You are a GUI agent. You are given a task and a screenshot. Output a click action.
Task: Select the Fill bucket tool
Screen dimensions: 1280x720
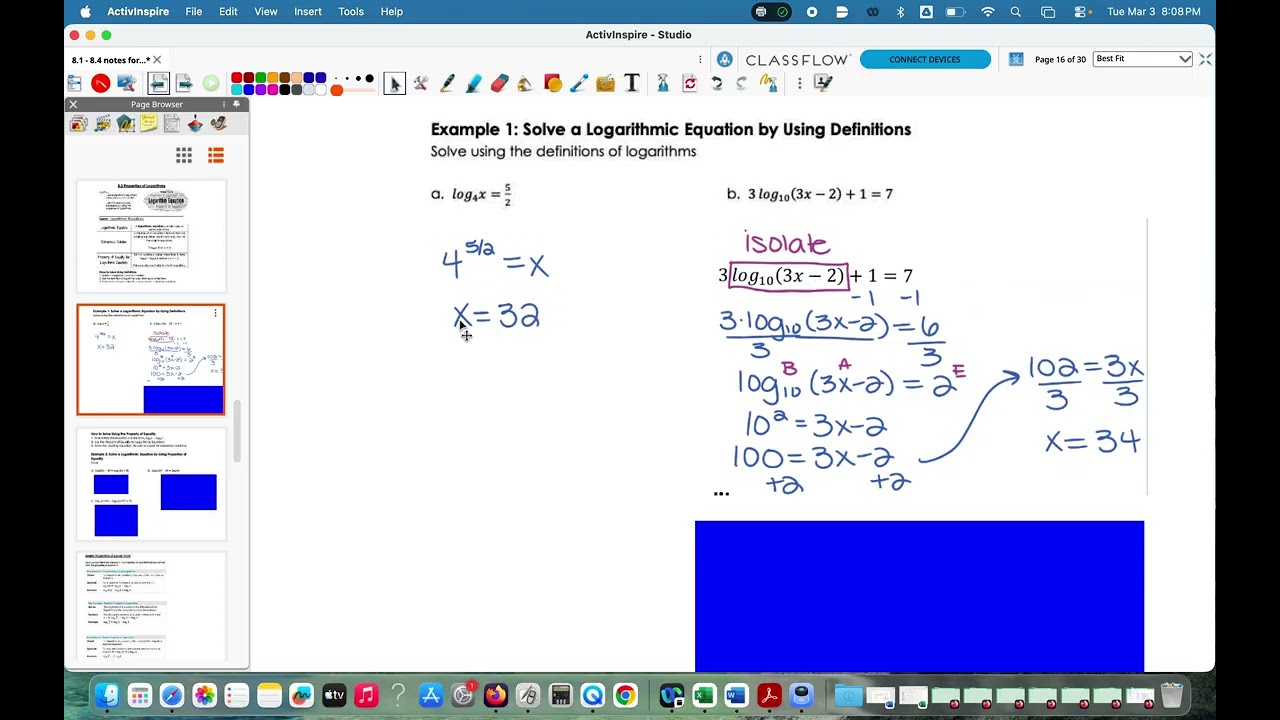pos(525,84)
